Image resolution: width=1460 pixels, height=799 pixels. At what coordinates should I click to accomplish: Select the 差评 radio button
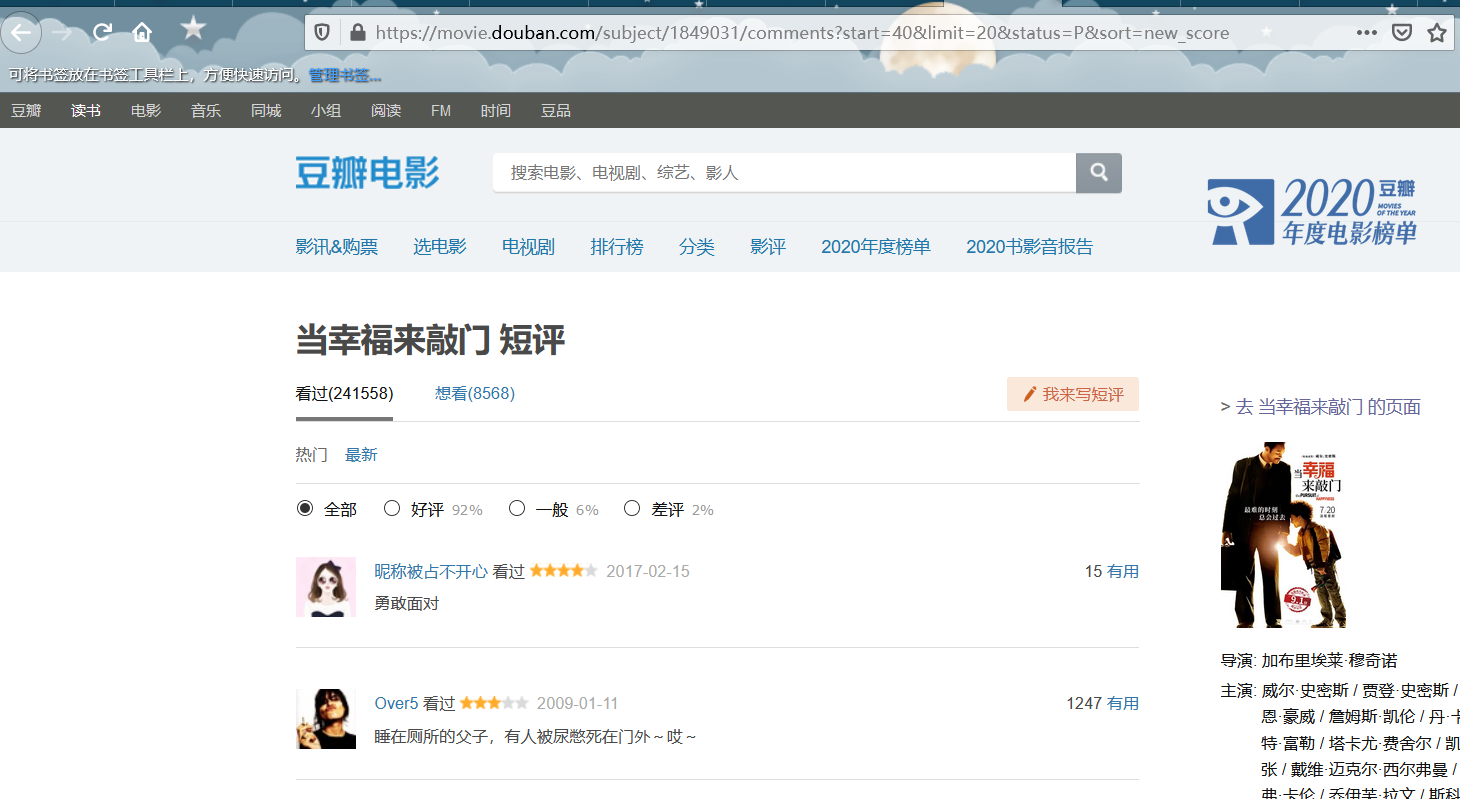(x=632, y=508)
